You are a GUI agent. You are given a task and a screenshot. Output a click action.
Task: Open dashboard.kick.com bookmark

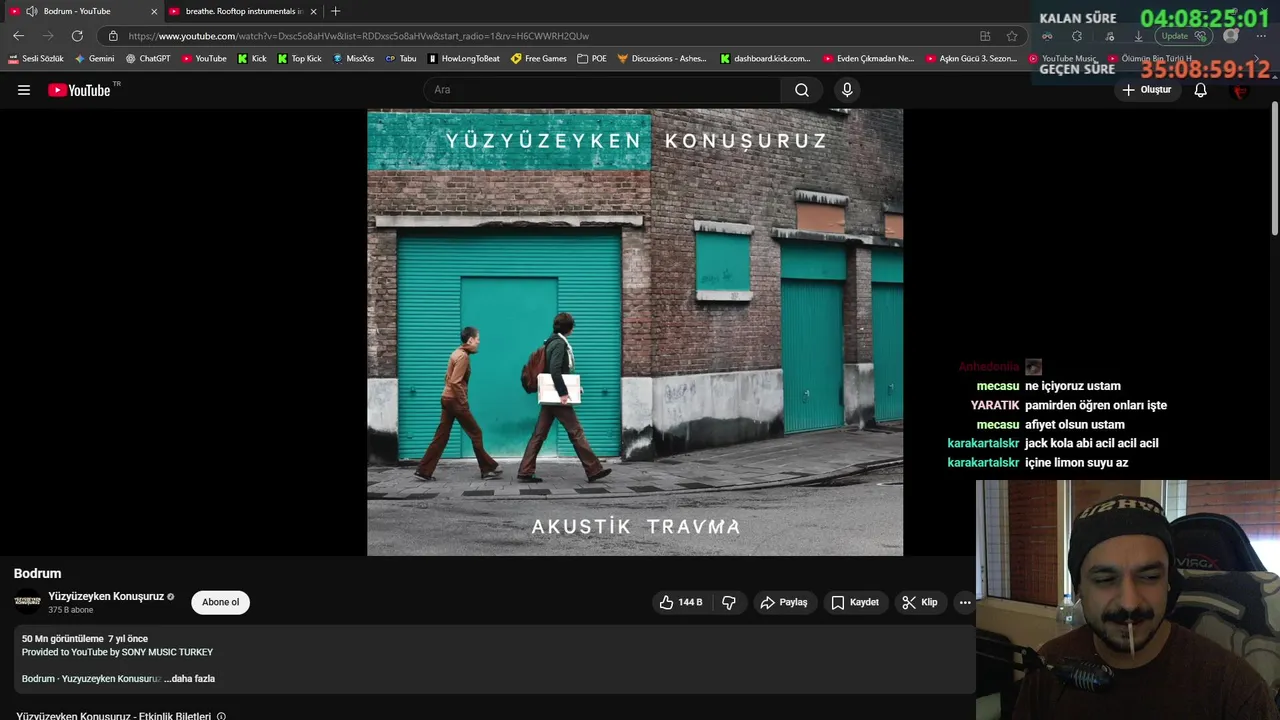766,59
